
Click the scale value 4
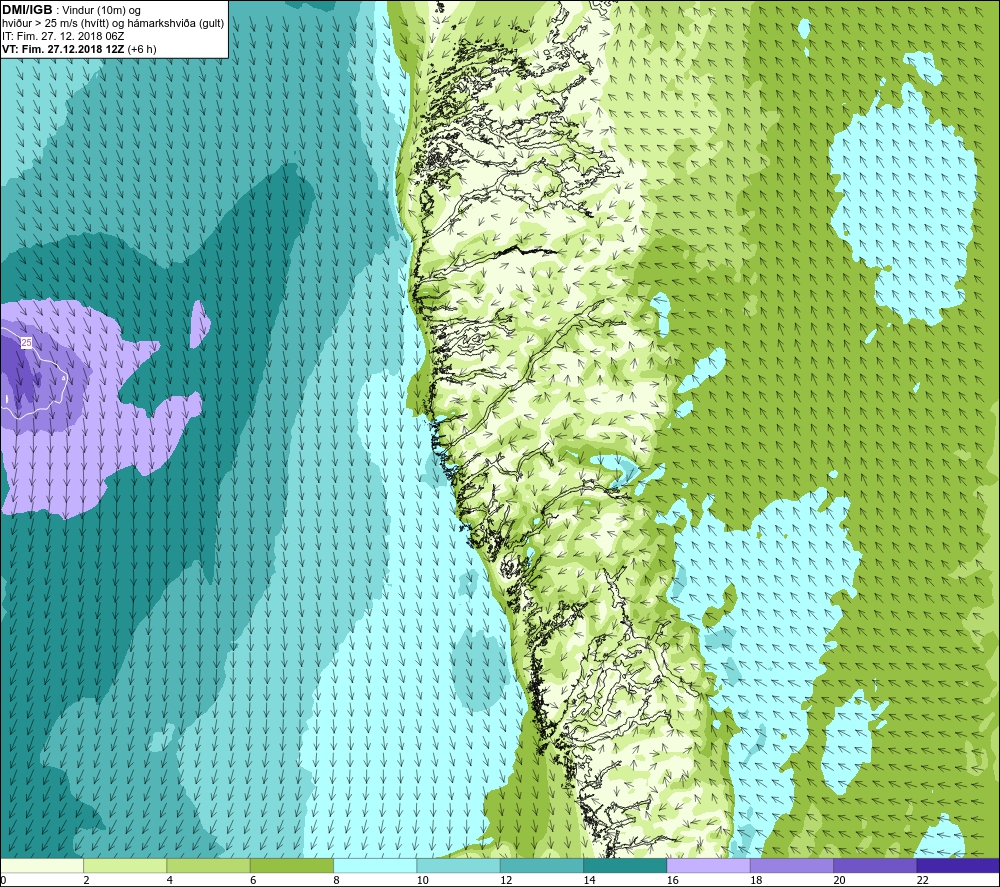point(170,881)
